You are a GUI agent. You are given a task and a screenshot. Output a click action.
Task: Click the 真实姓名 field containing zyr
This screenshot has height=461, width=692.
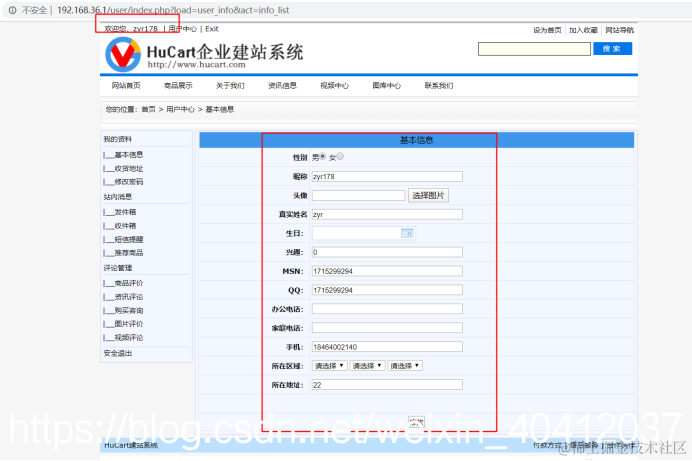click(387, 214)
